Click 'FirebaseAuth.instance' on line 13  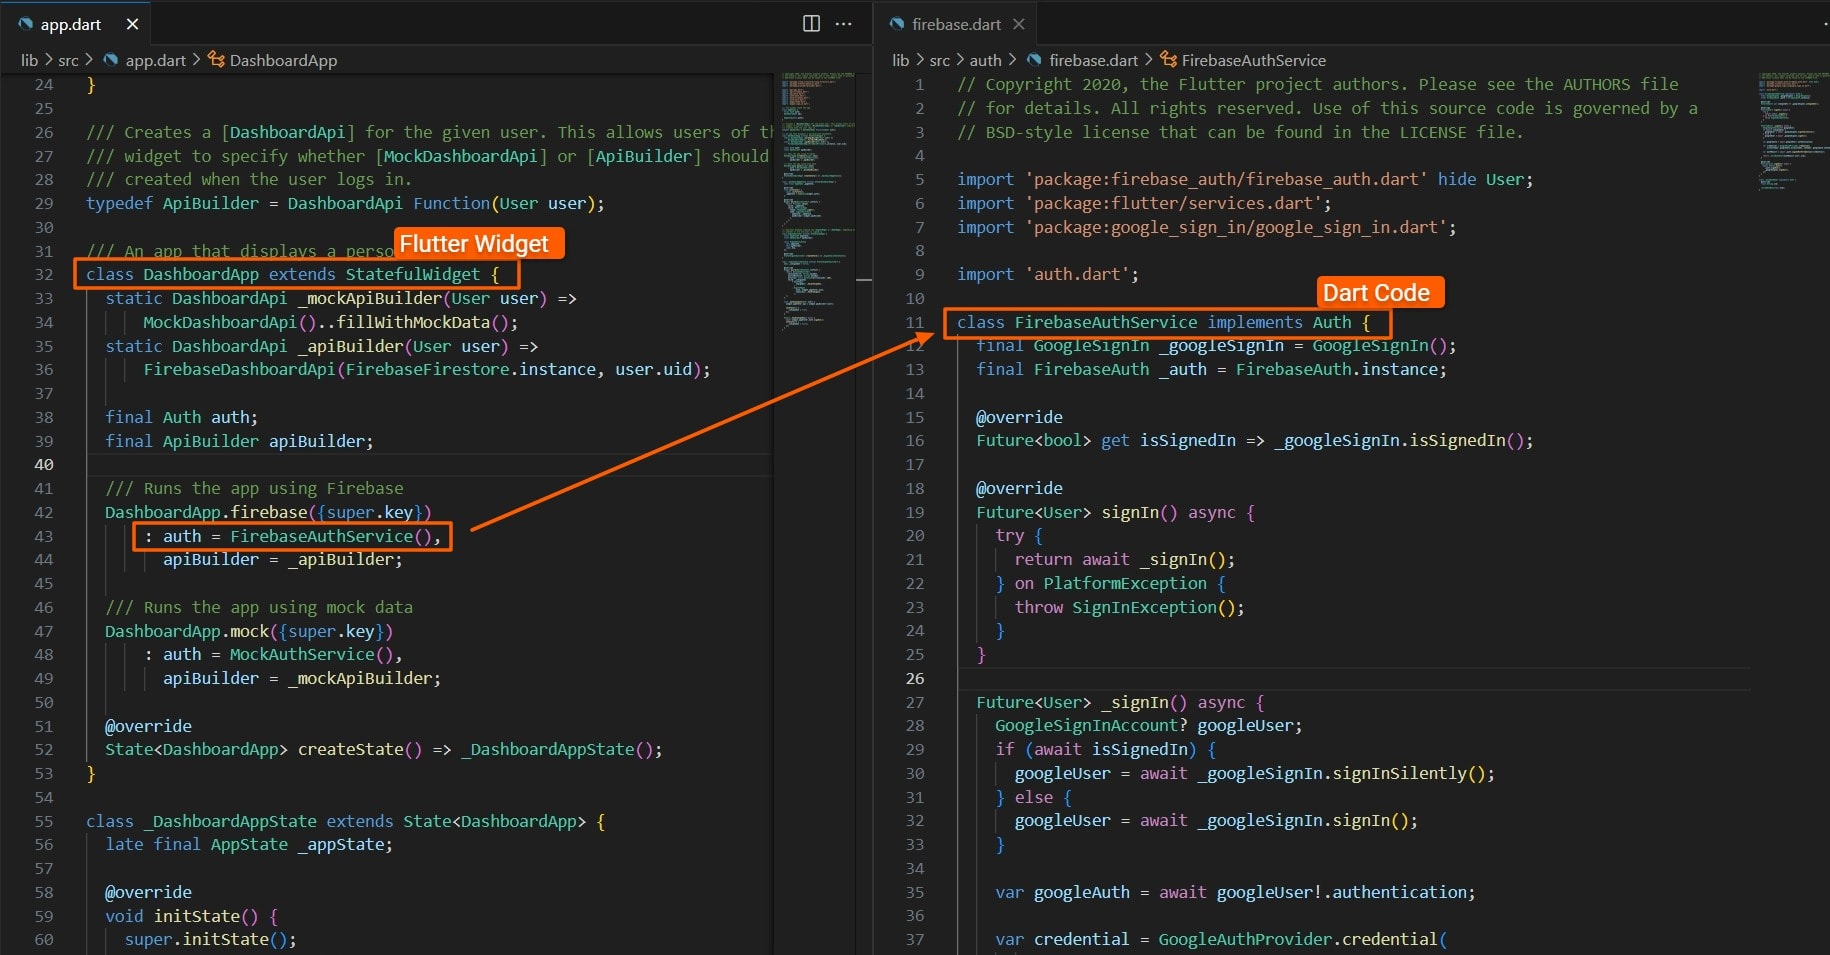click(1336, 369)
